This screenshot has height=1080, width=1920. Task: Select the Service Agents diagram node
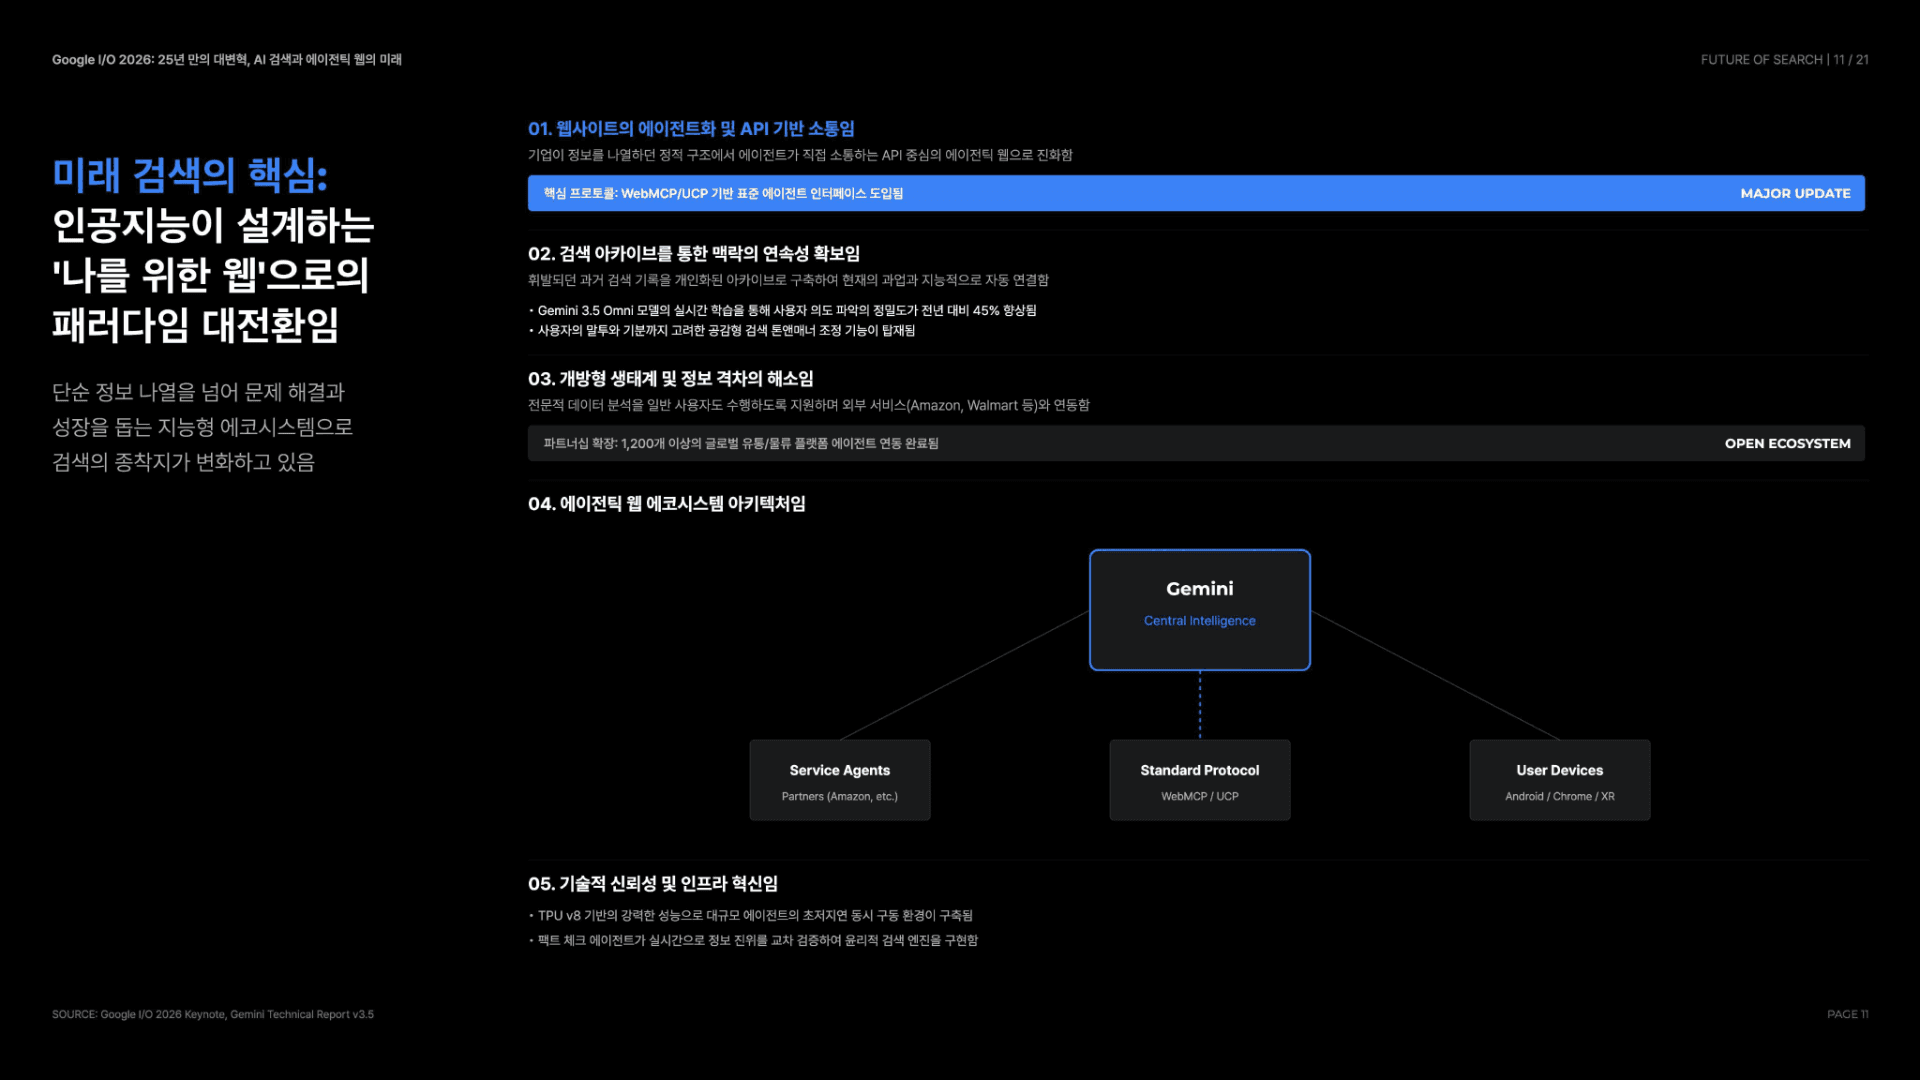[840, 780]
